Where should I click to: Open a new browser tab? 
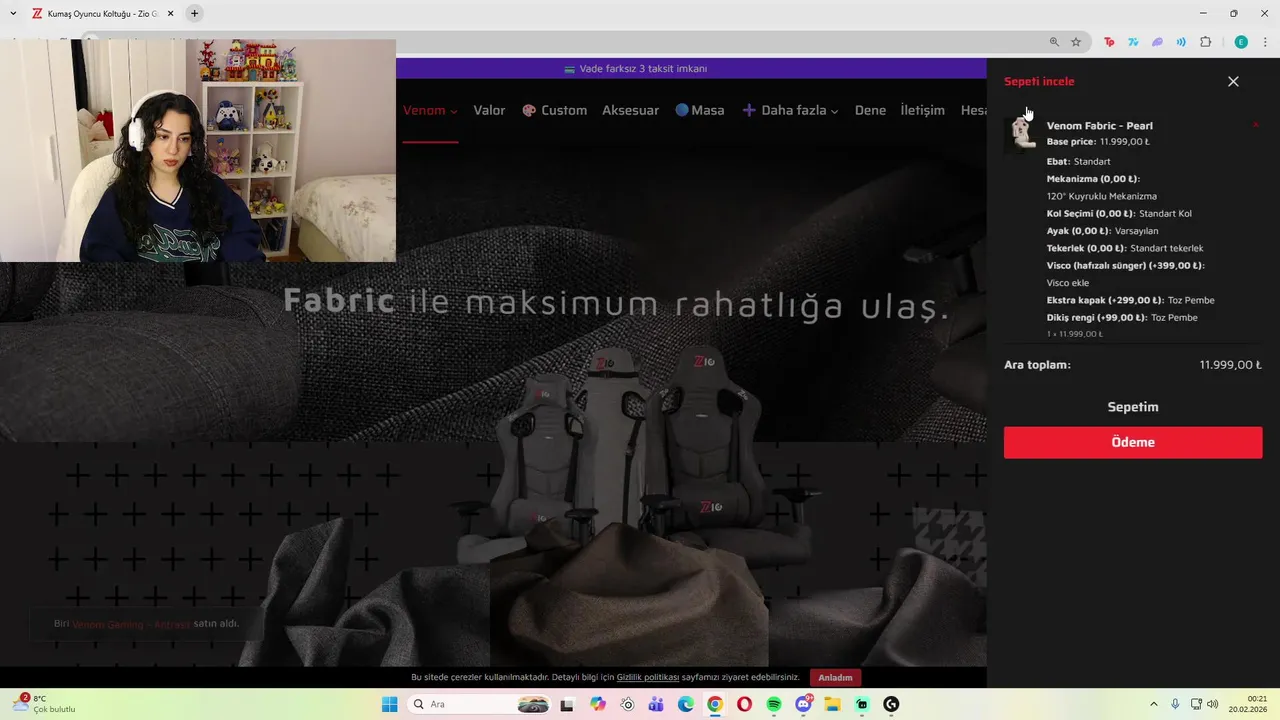tap(194, 13)
